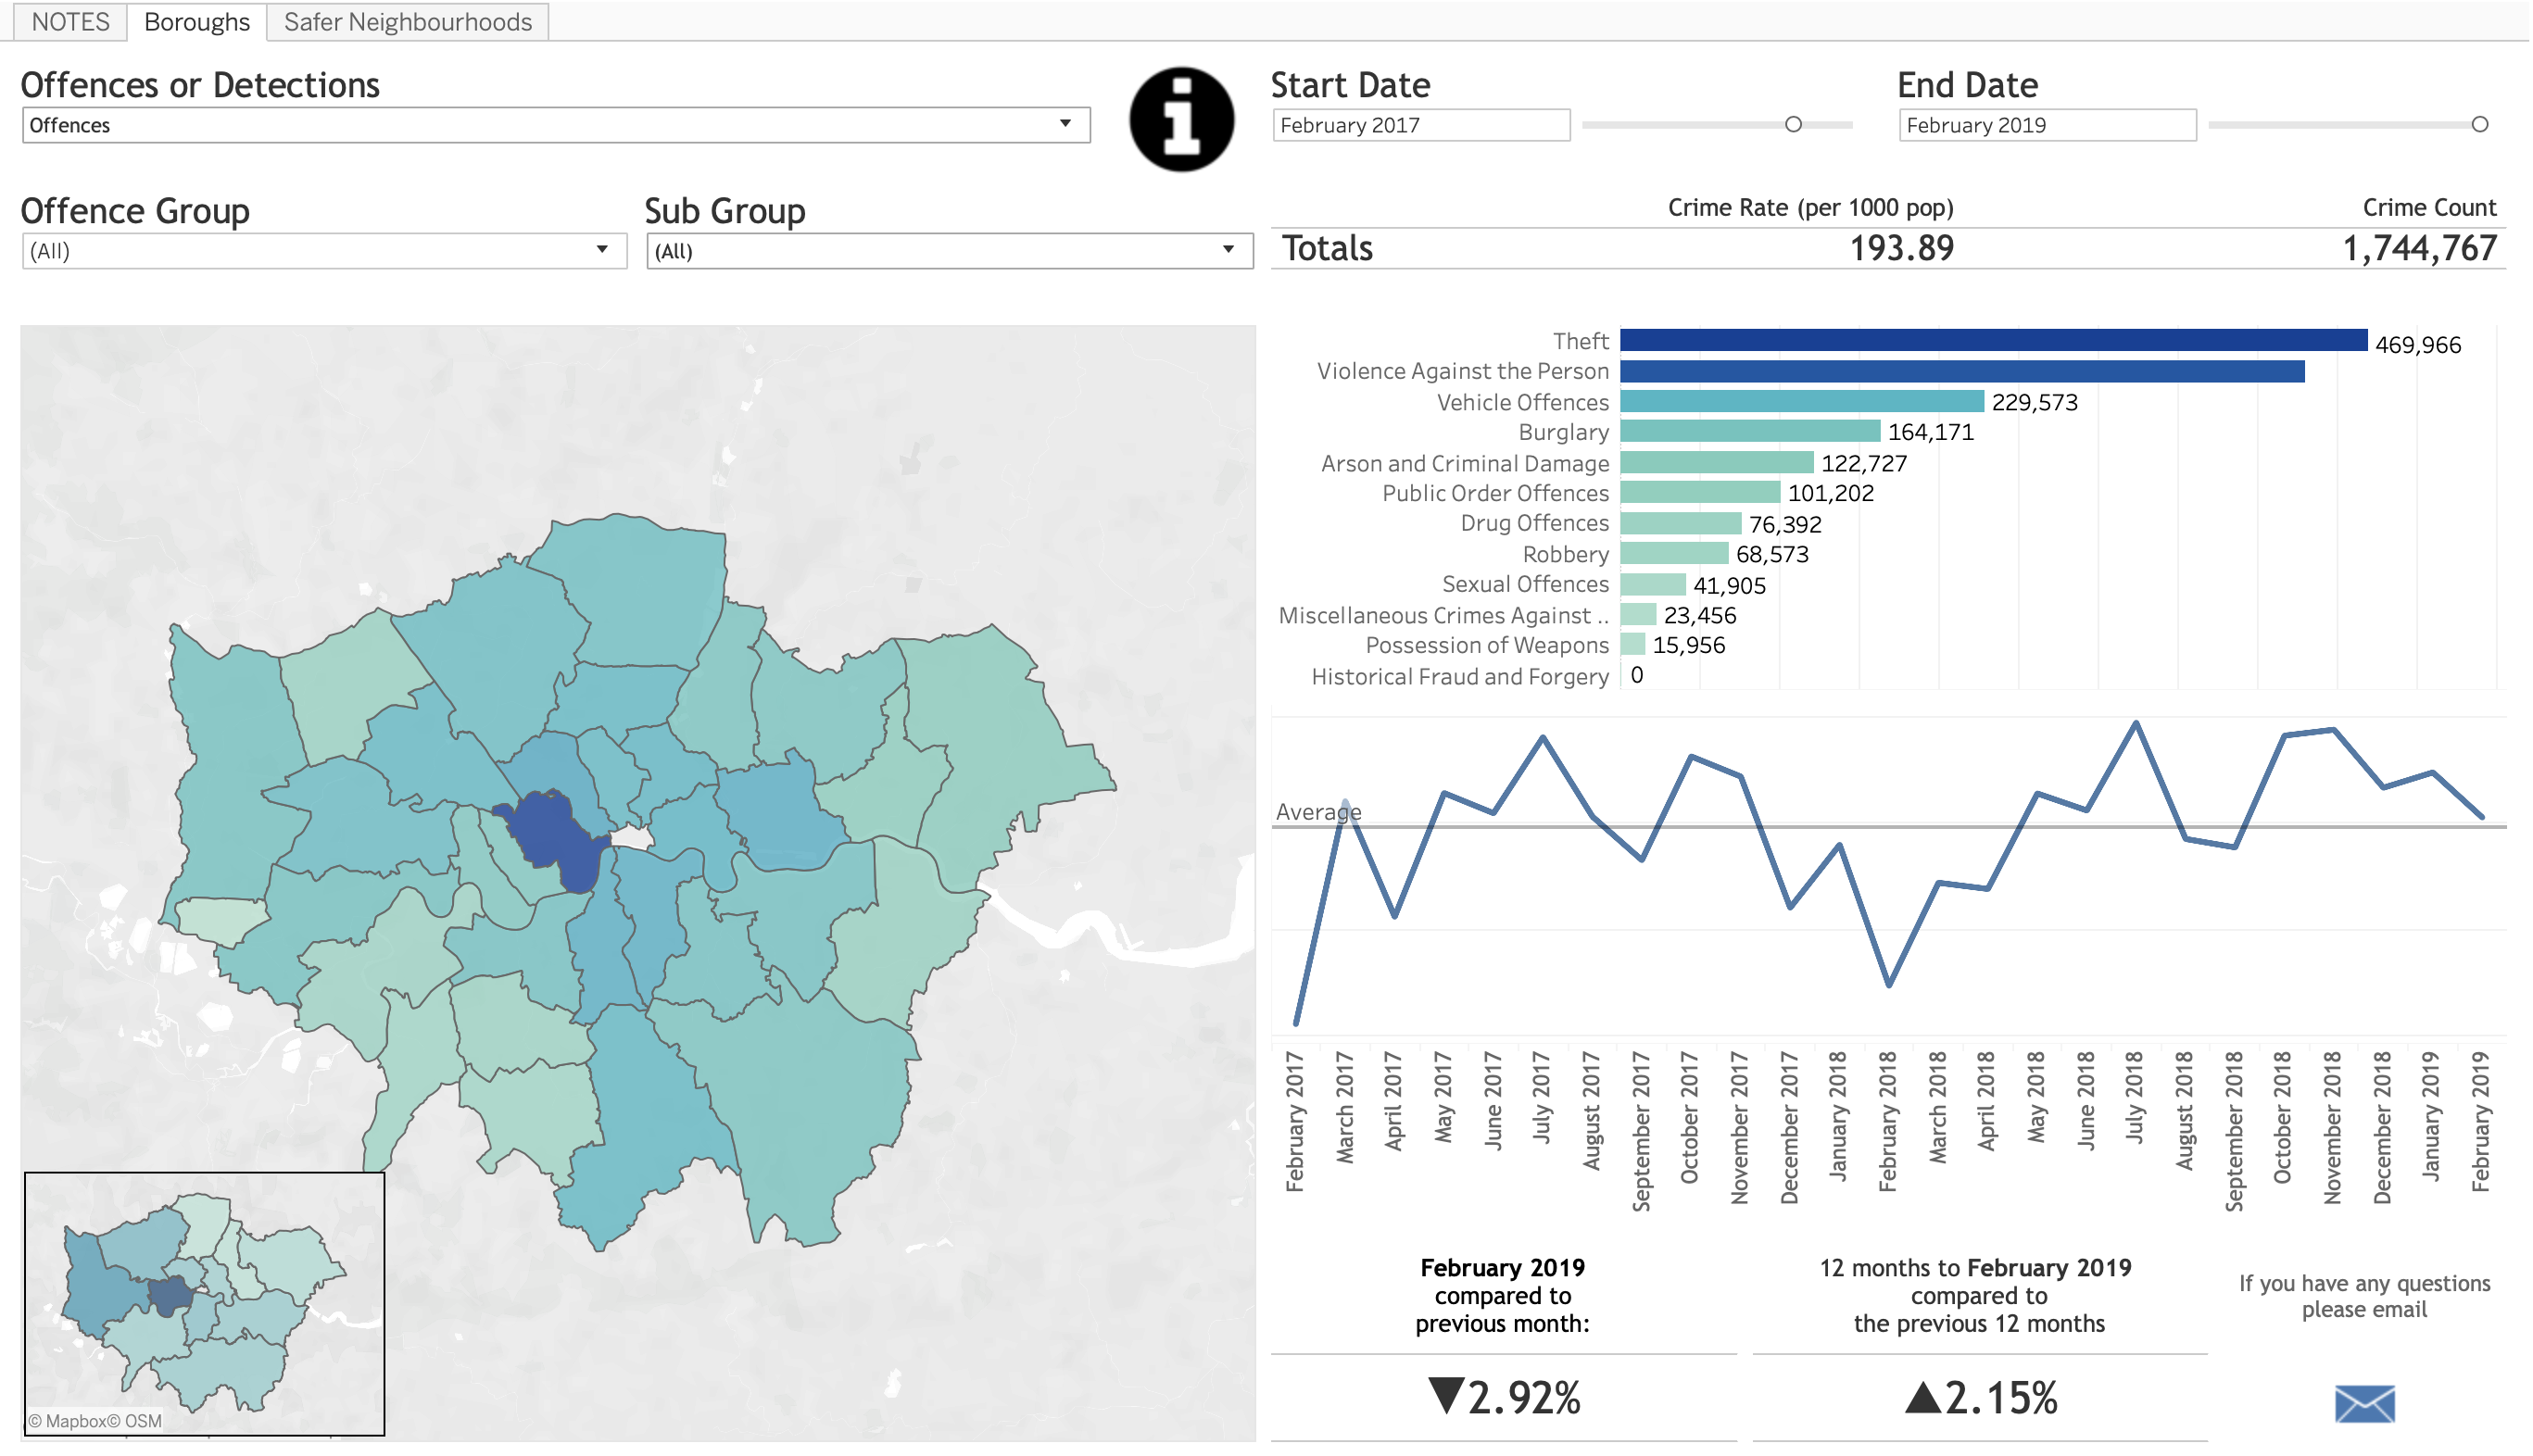The image size is (2533, 1456).
Task: Click the Start Date February 2017 field
Action: click(x=1421, y=125)
